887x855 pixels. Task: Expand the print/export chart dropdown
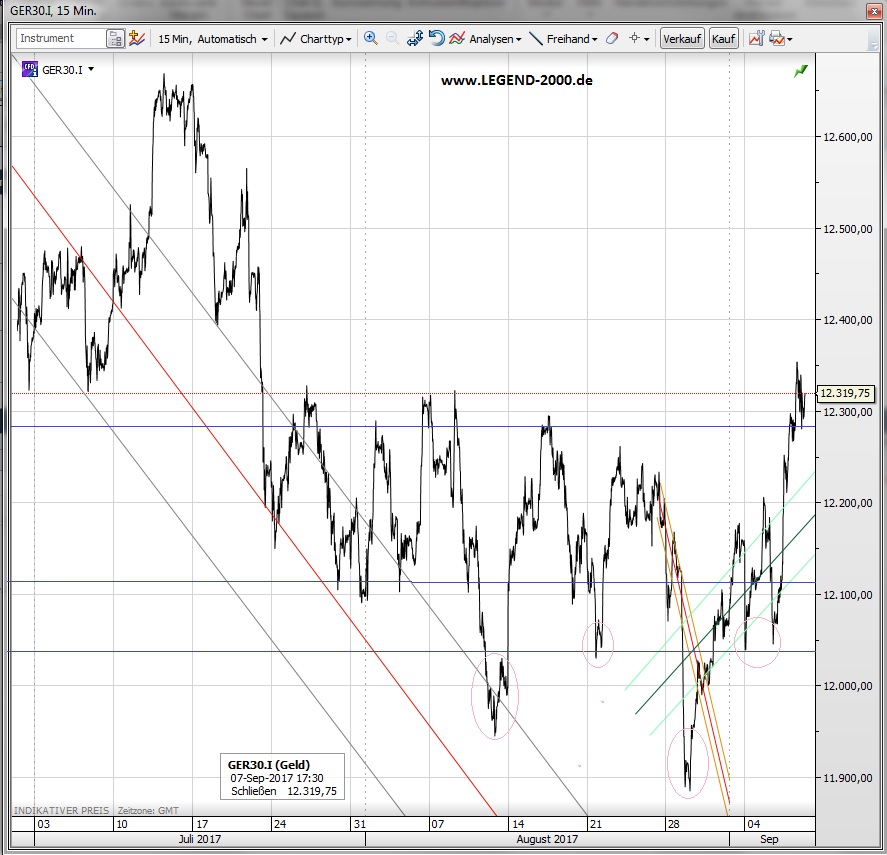[x=781, y=39]
